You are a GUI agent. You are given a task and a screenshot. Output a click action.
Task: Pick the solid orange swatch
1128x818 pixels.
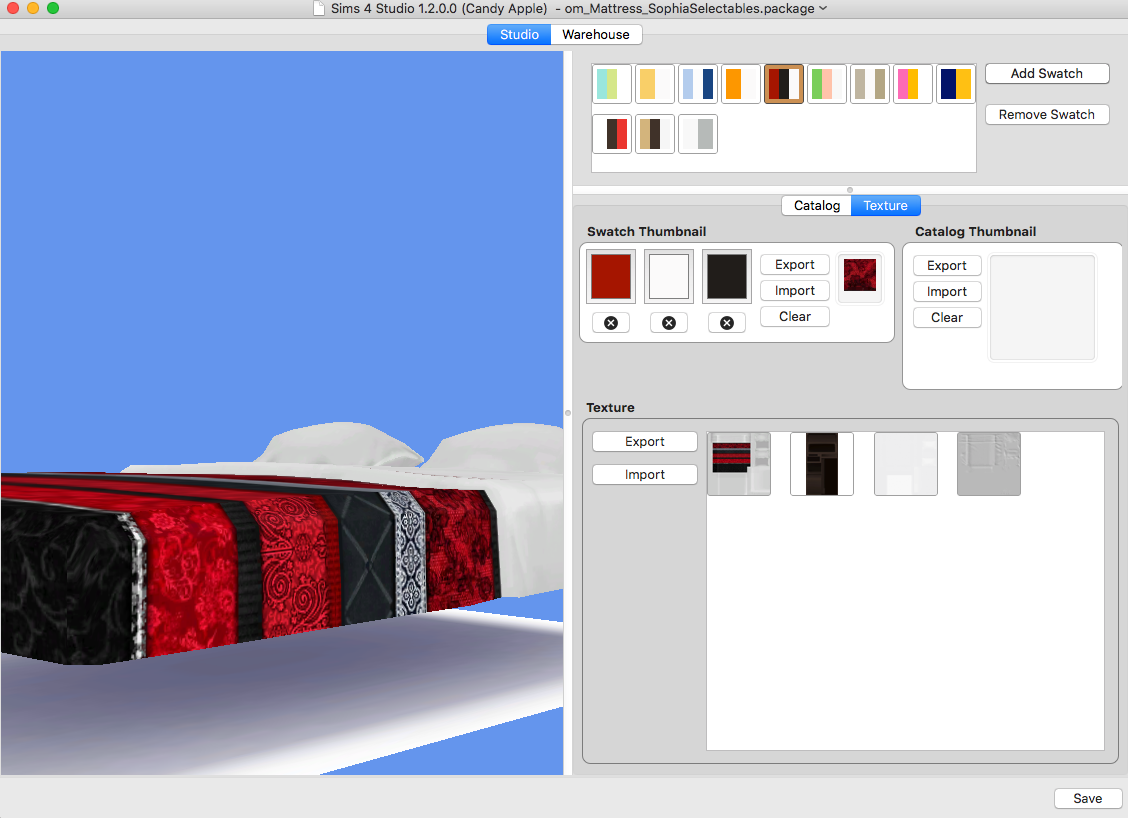pyautogui.click(x=740, y=84)
